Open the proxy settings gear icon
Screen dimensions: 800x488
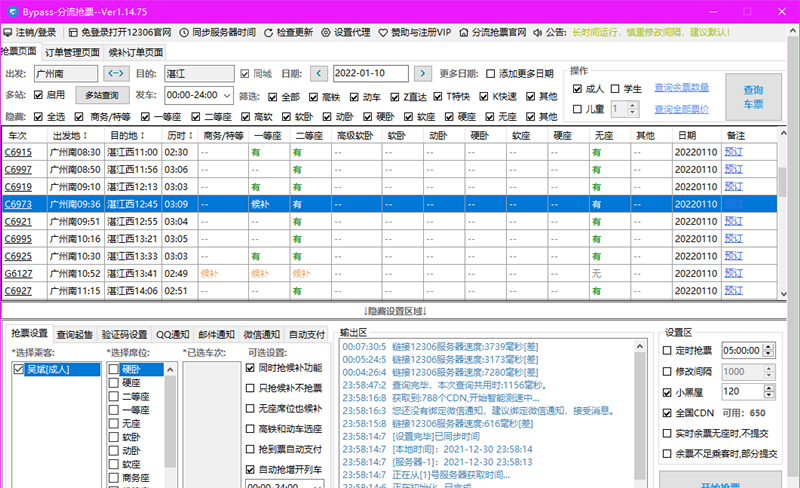coord(326,33)
